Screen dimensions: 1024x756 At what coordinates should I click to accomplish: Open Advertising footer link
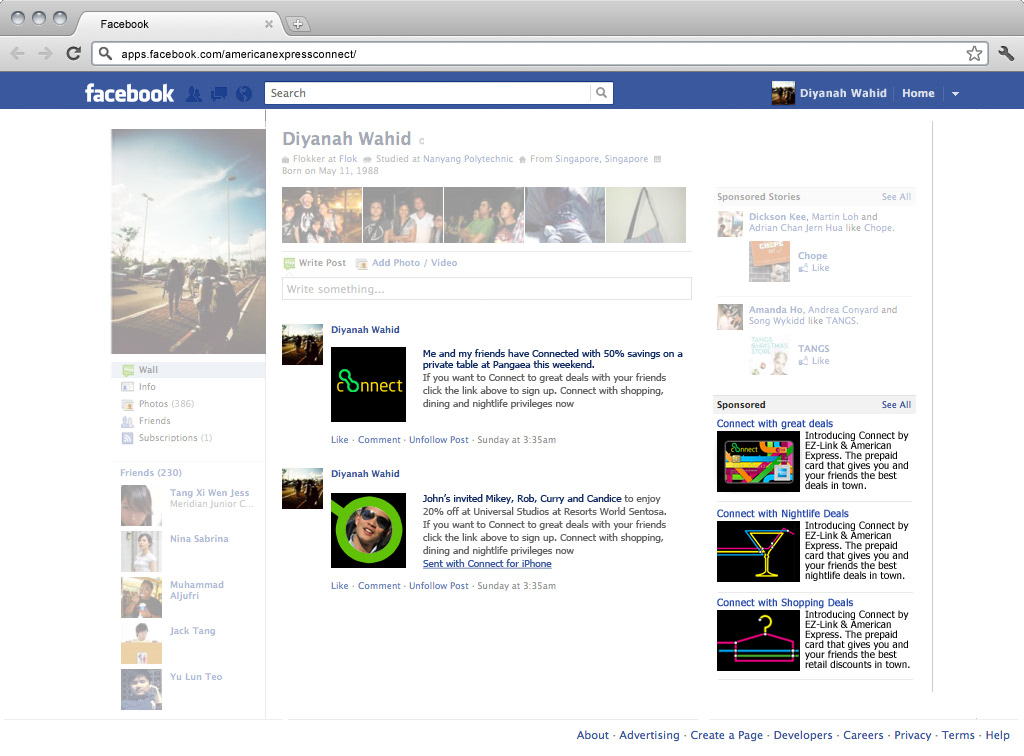649,735
